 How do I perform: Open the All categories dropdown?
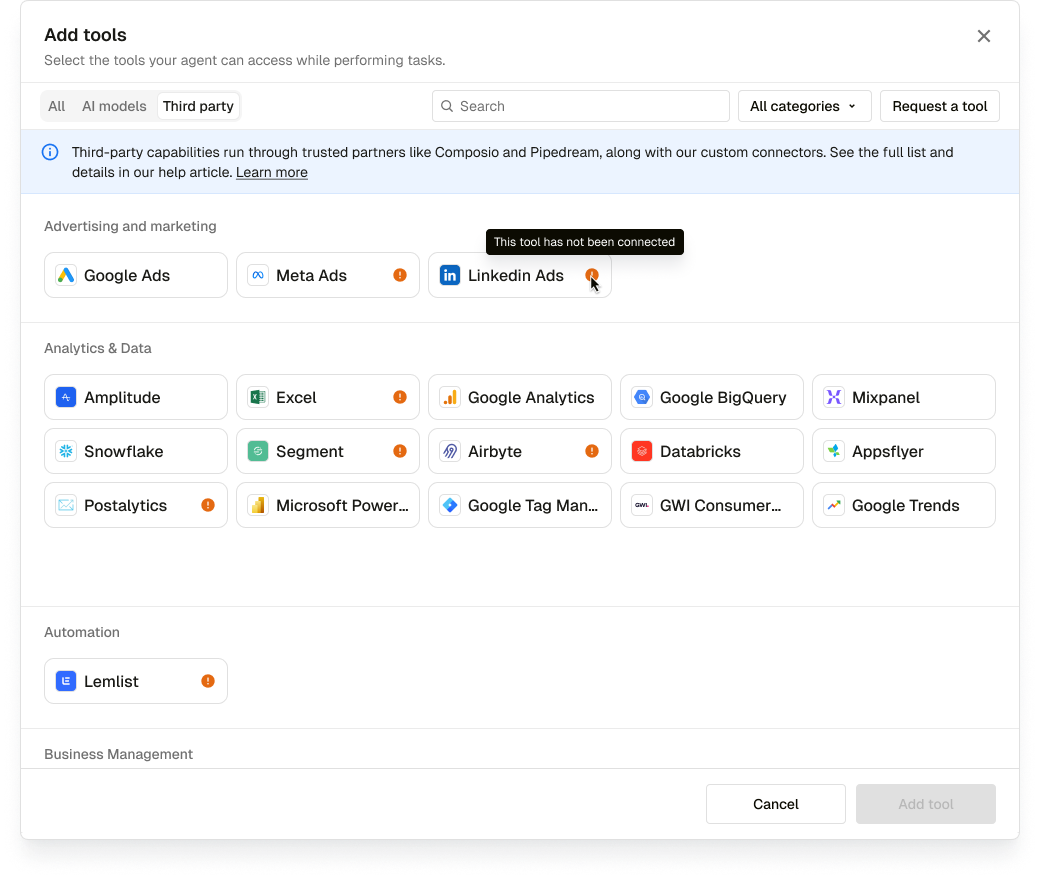coord(804,106)
